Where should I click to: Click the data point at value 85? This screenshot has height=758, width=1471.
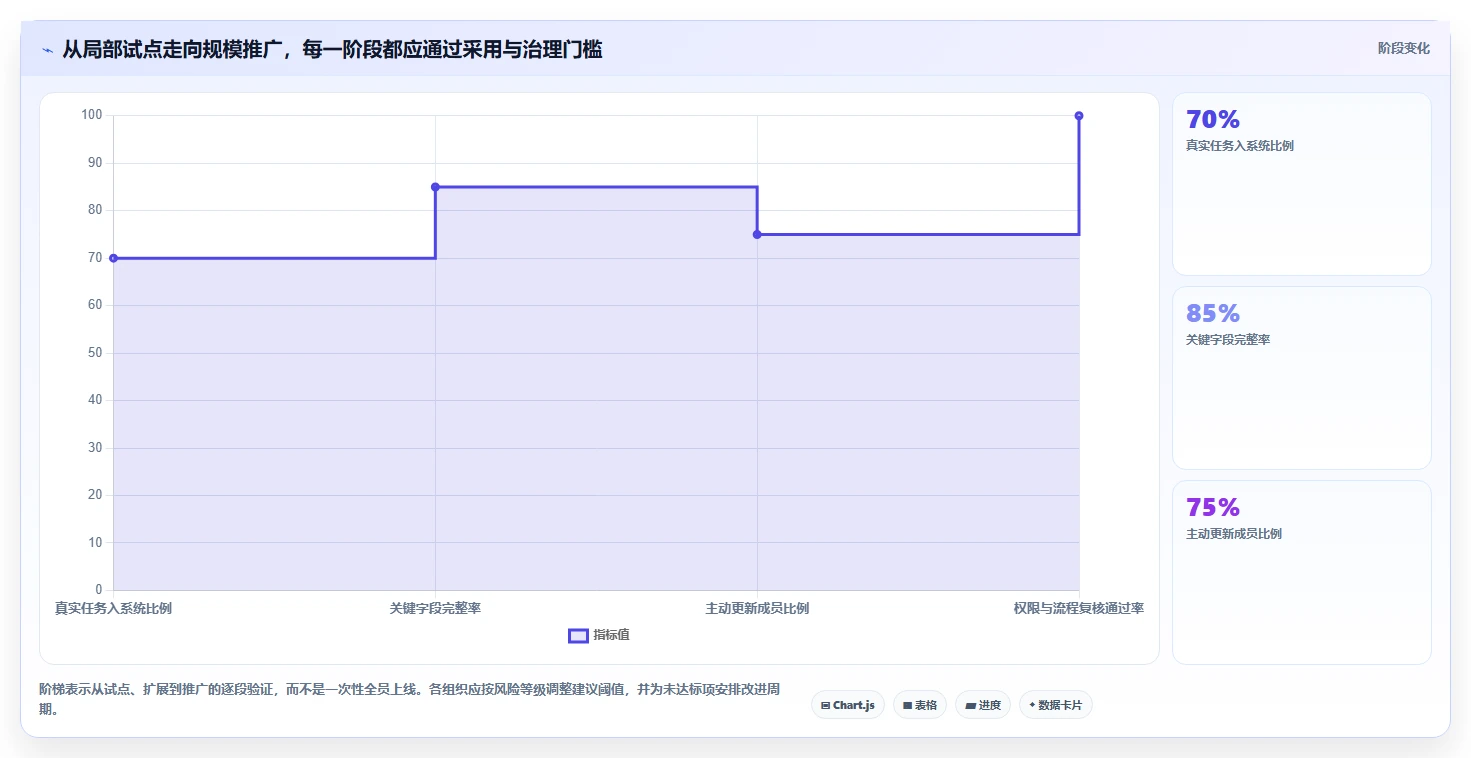pos(435,187)
